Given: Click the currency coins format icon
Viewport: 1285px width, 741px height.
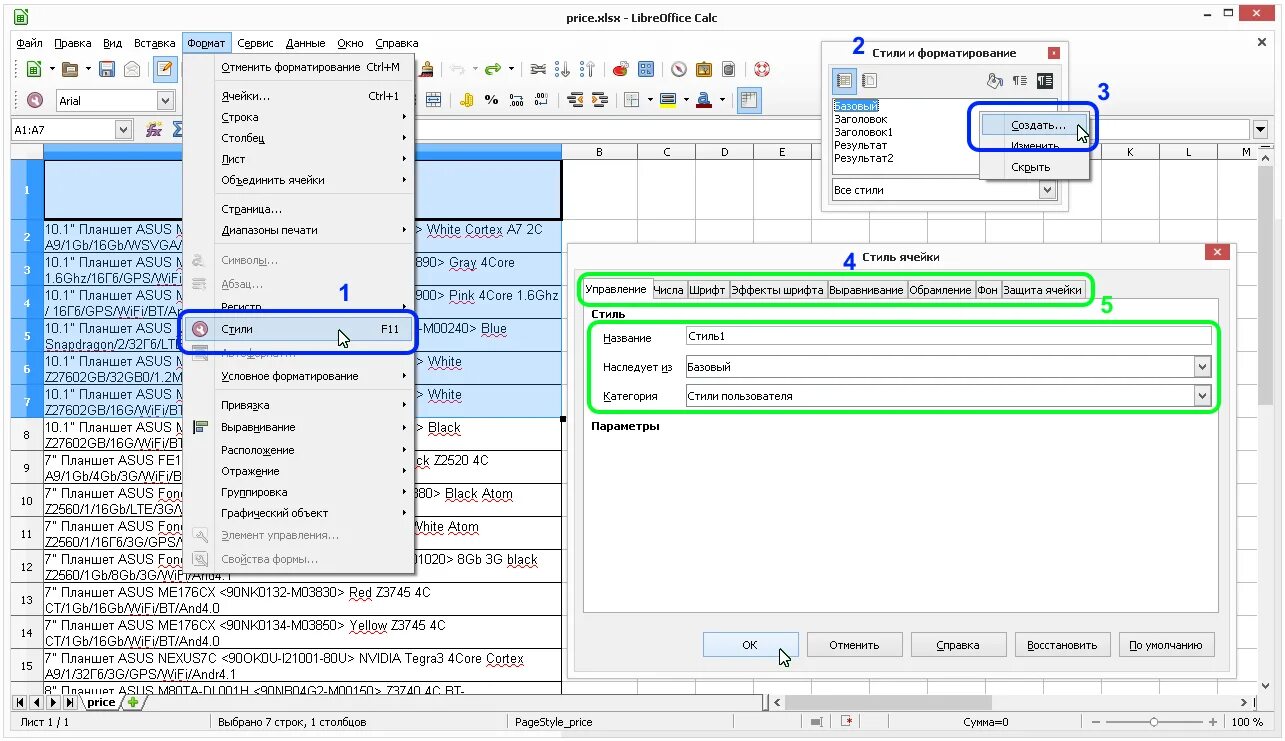Looking at the screenshot, I should pyautogui.click(x=466, y=100).
